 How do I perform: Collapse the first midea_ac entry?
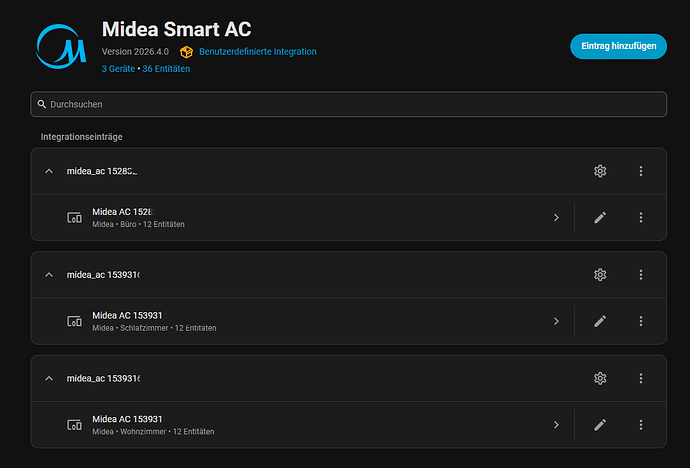coord(49,171)
